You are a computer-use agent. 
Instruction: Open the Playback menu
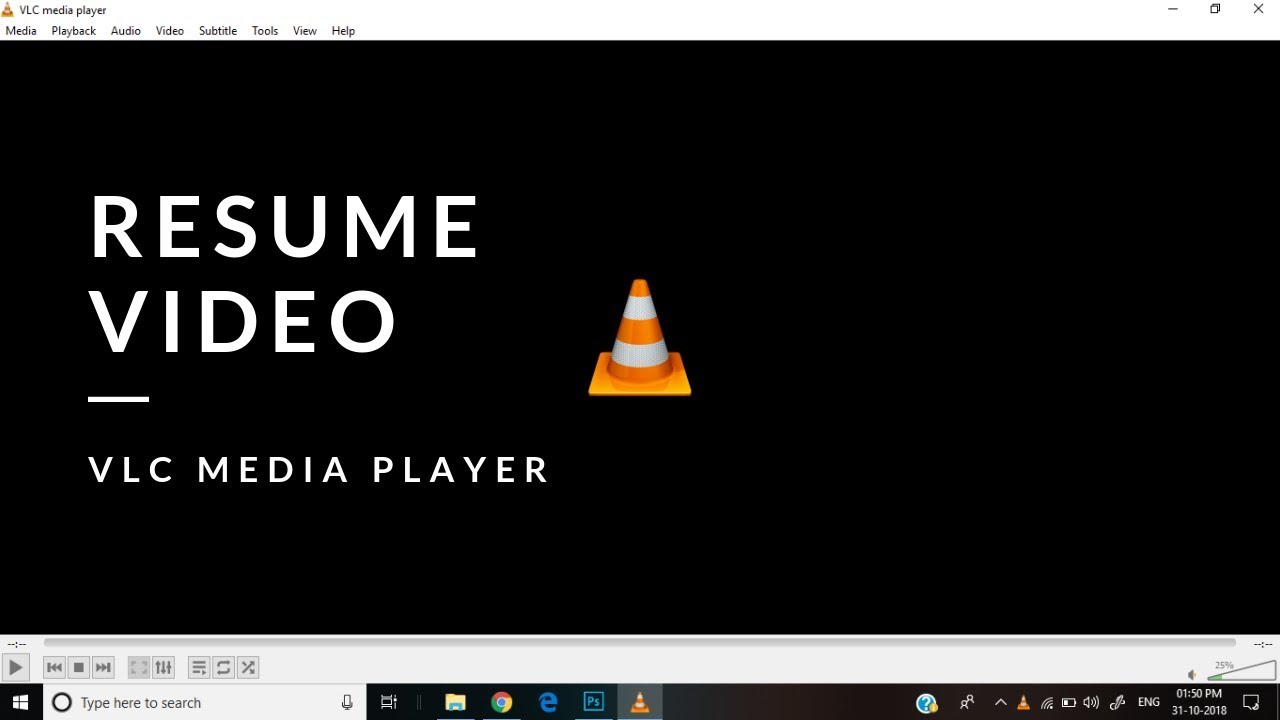(74, 31)
